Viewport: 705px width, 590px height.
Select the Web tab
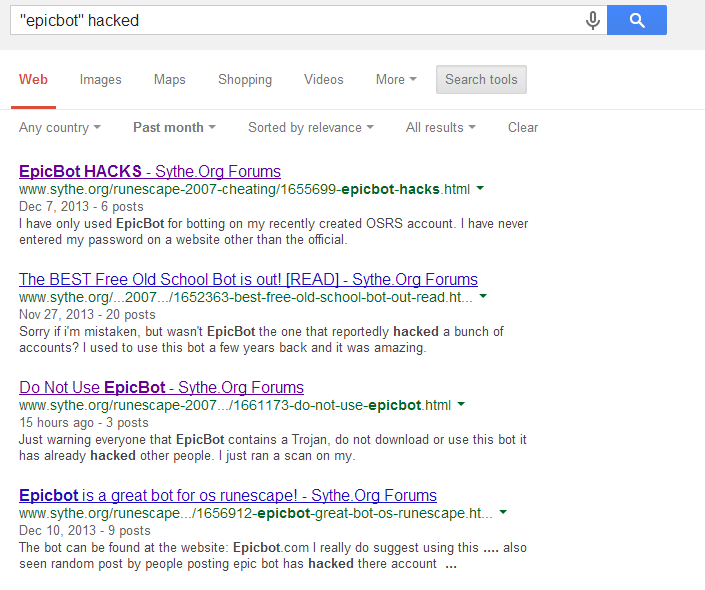pyautogui.click(x=33, y=80)
